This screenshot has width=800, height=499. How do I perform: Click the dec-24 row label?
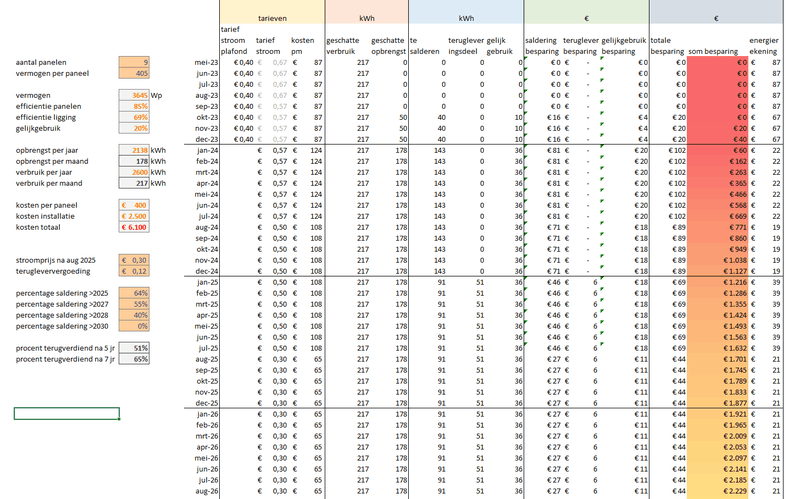[x=206, y=271]
